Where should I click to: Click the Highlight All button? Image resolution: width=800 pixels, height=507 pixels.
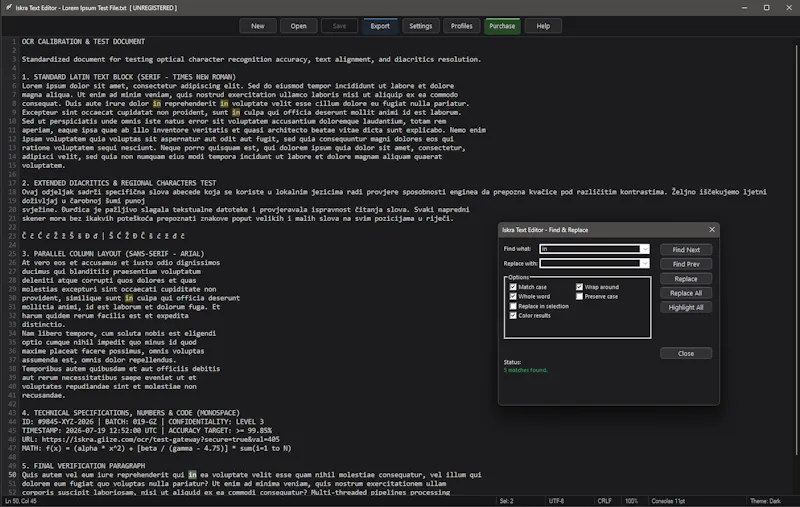coord(686,307)
